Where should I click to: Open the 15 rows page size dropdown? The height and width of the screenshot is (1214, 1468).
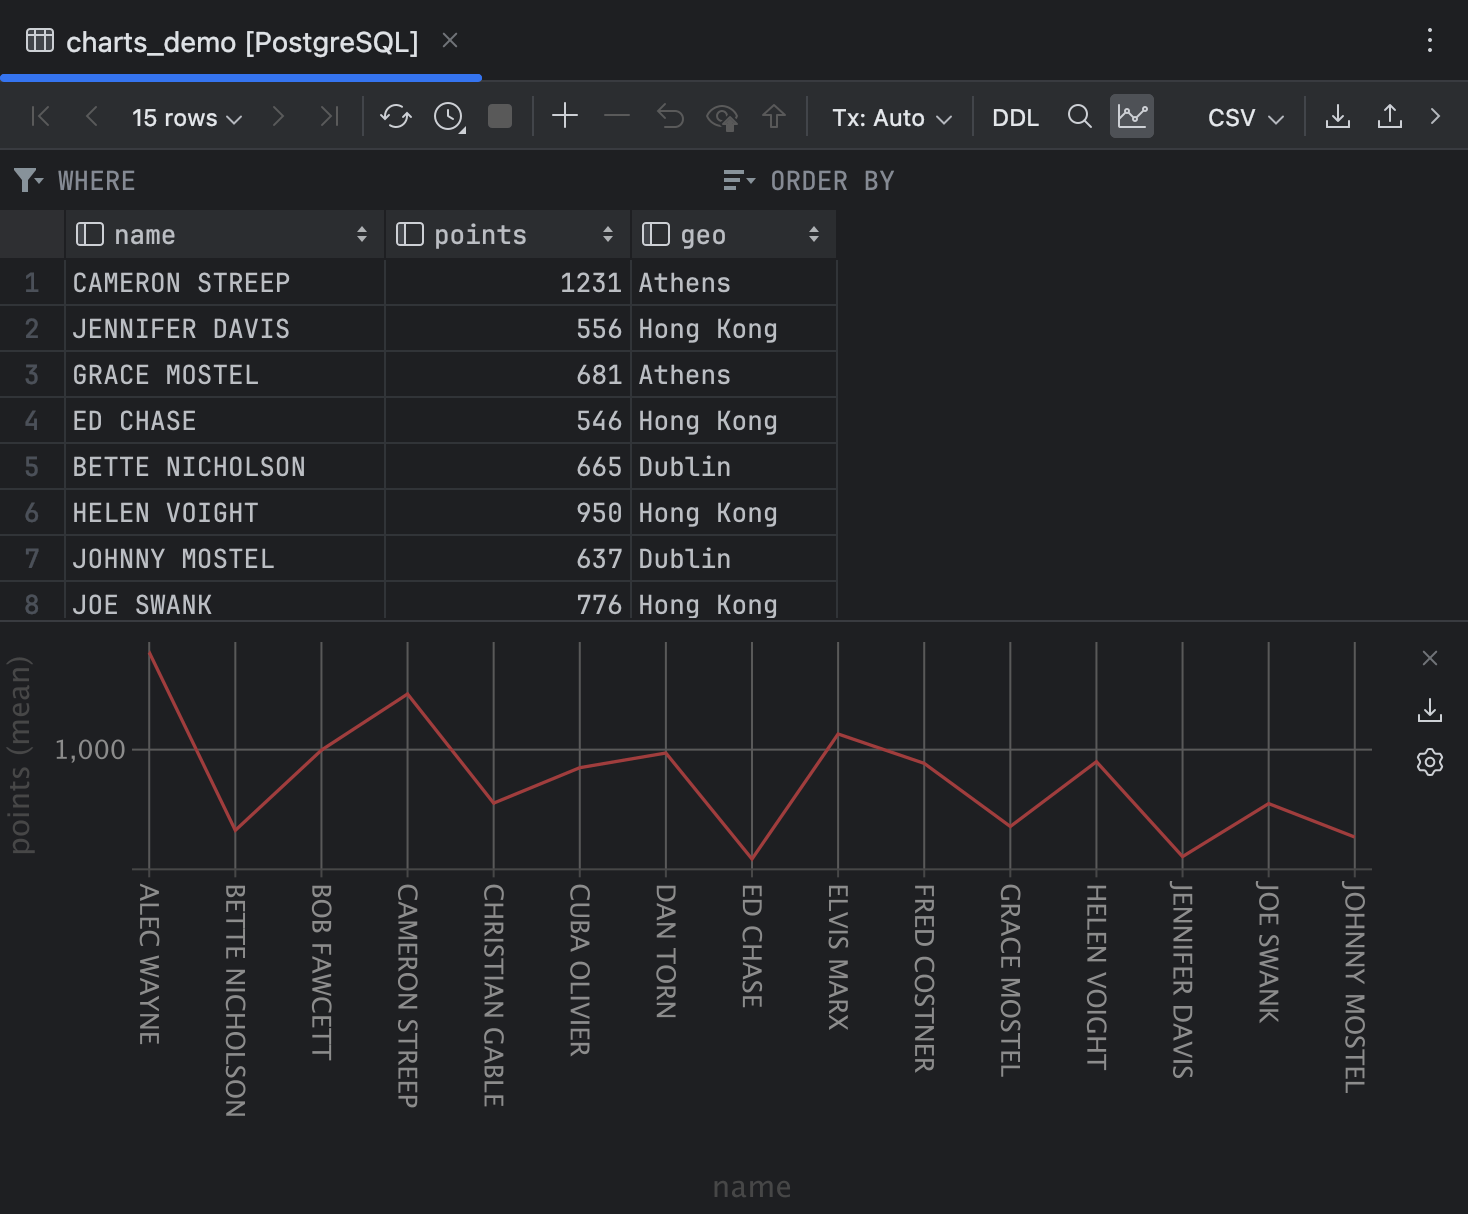point(185,117)
